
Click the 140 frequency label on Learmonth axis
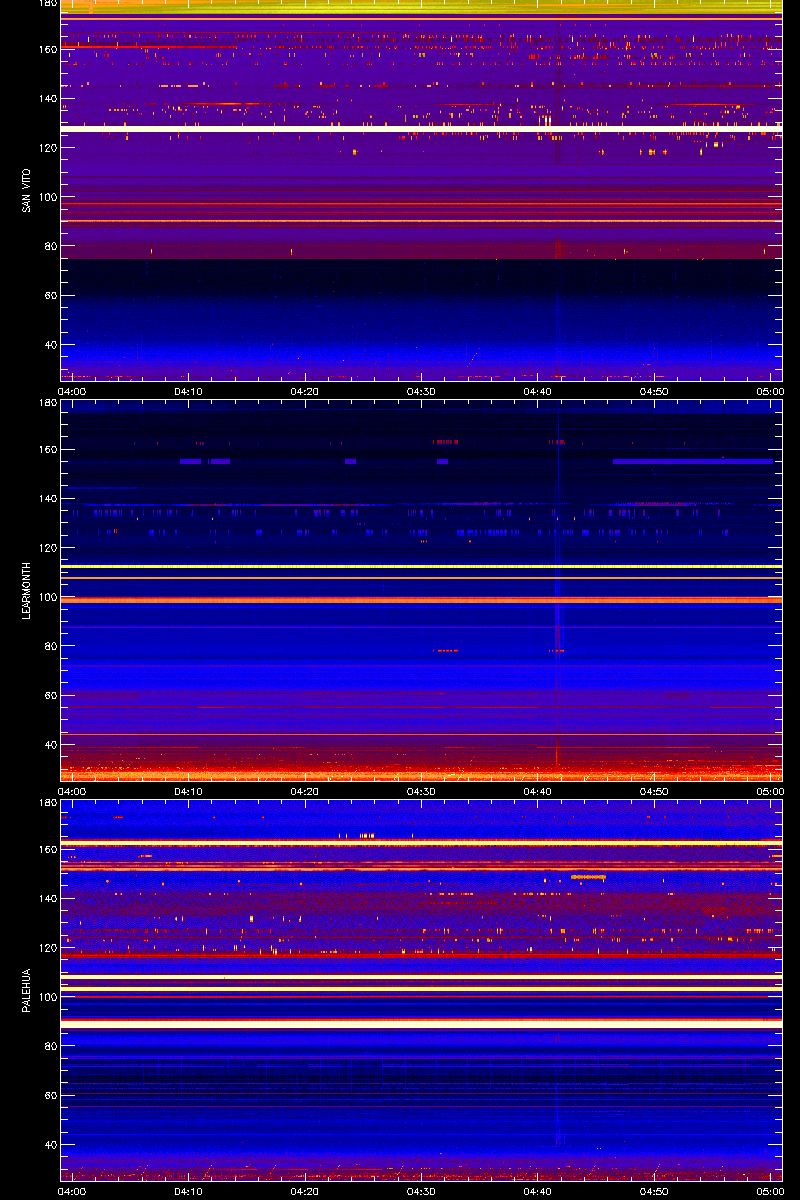[46, 498]
